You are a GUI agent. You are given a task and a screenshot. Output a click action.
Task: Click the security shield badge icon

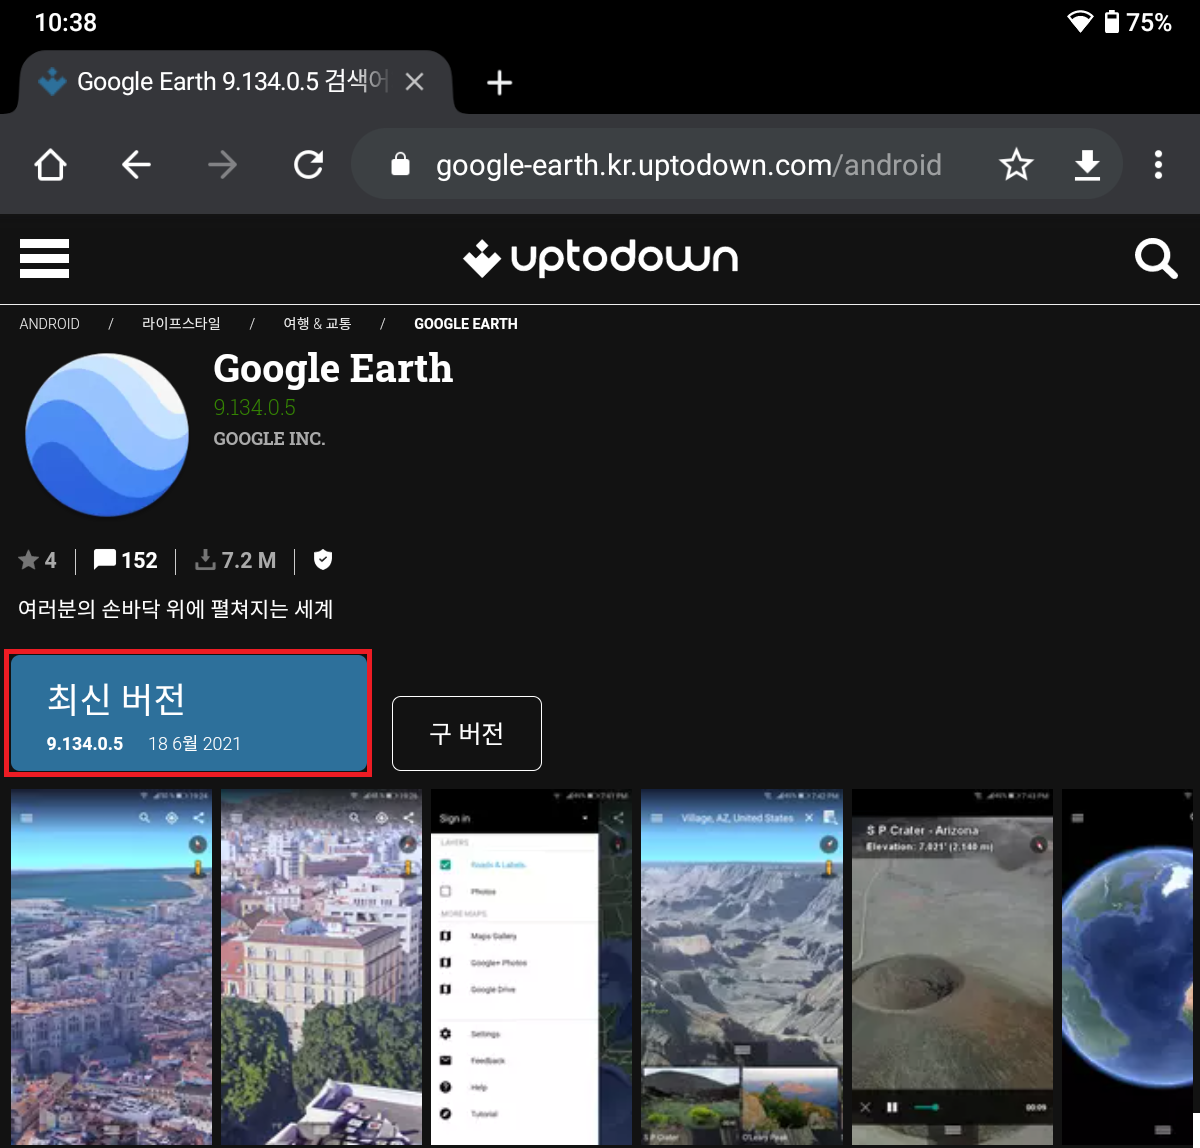coord(322,560)
